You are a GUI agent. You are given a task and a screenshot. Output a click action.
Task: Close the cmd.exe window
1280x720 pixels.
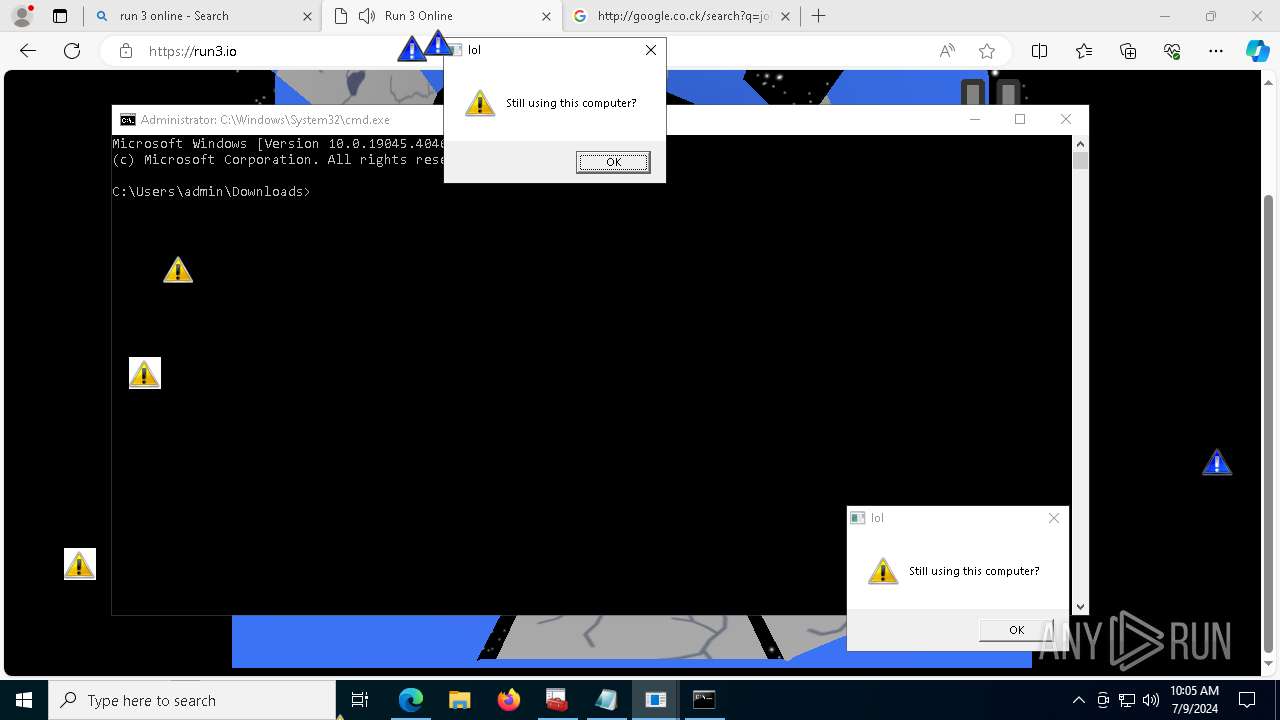1066,119
